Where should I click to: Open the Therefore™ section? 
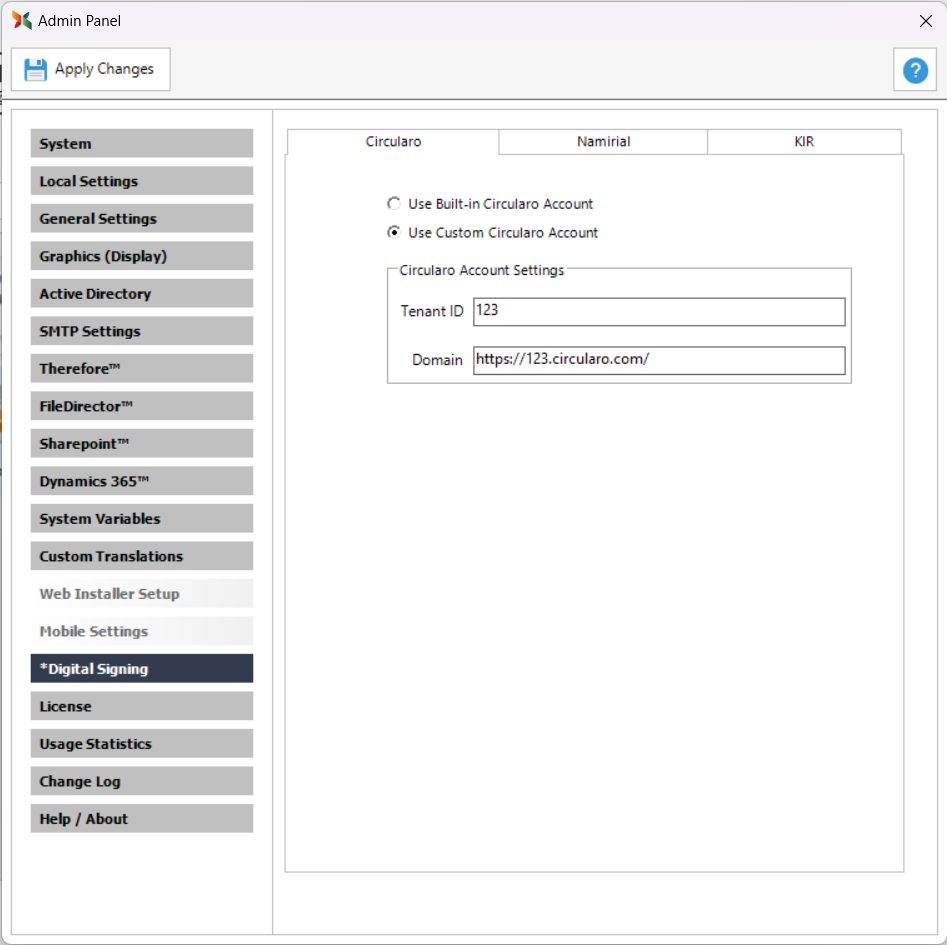pos(142,368)
